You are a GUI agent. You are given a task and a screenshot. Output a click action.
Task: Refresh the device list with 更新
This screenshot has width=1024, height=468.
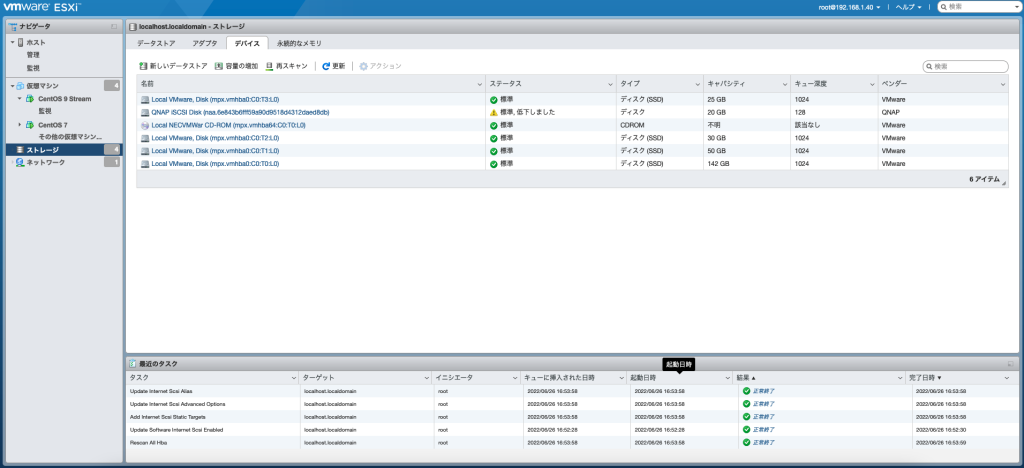point(326,66)
